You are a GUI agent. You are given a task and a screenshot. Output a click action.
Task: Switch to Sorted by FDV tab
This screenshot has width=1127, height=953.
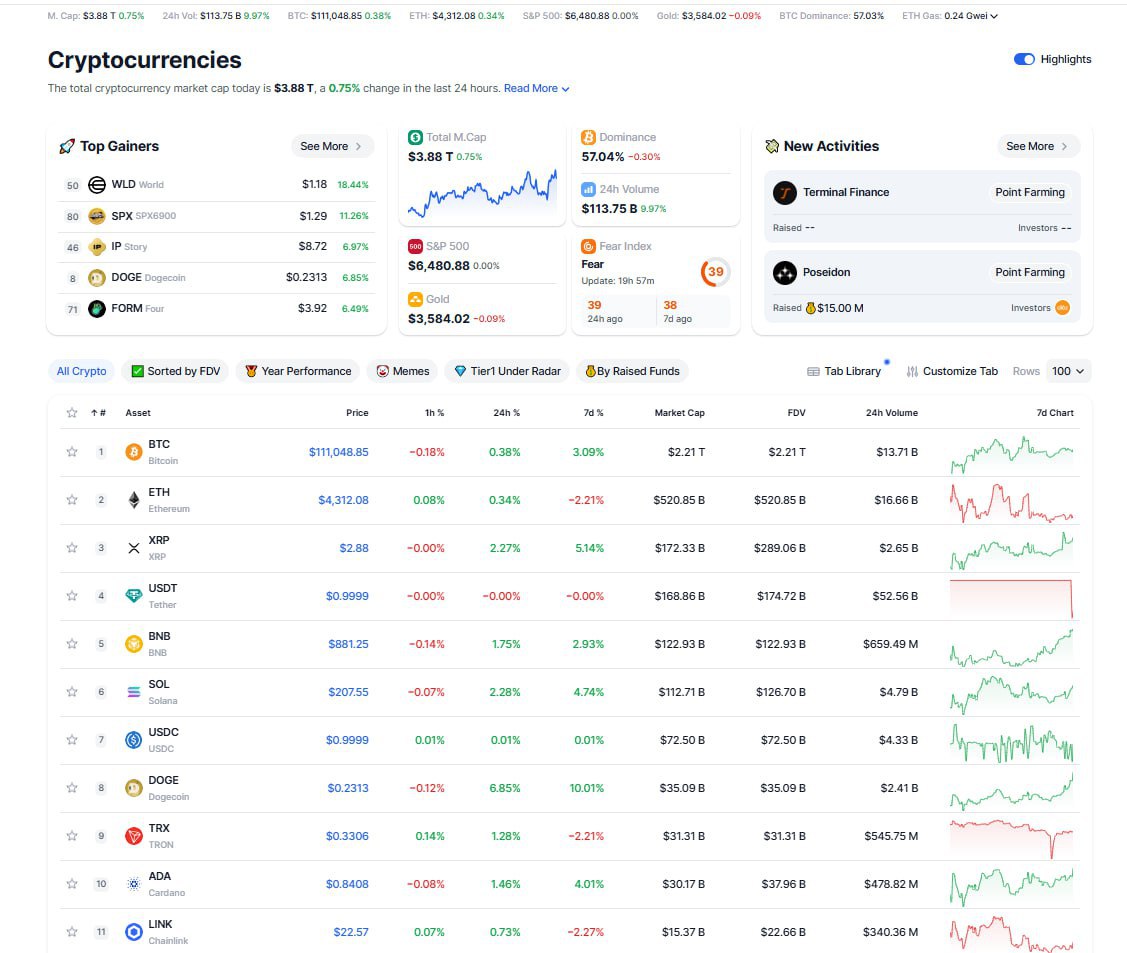[x=176, y=371]
